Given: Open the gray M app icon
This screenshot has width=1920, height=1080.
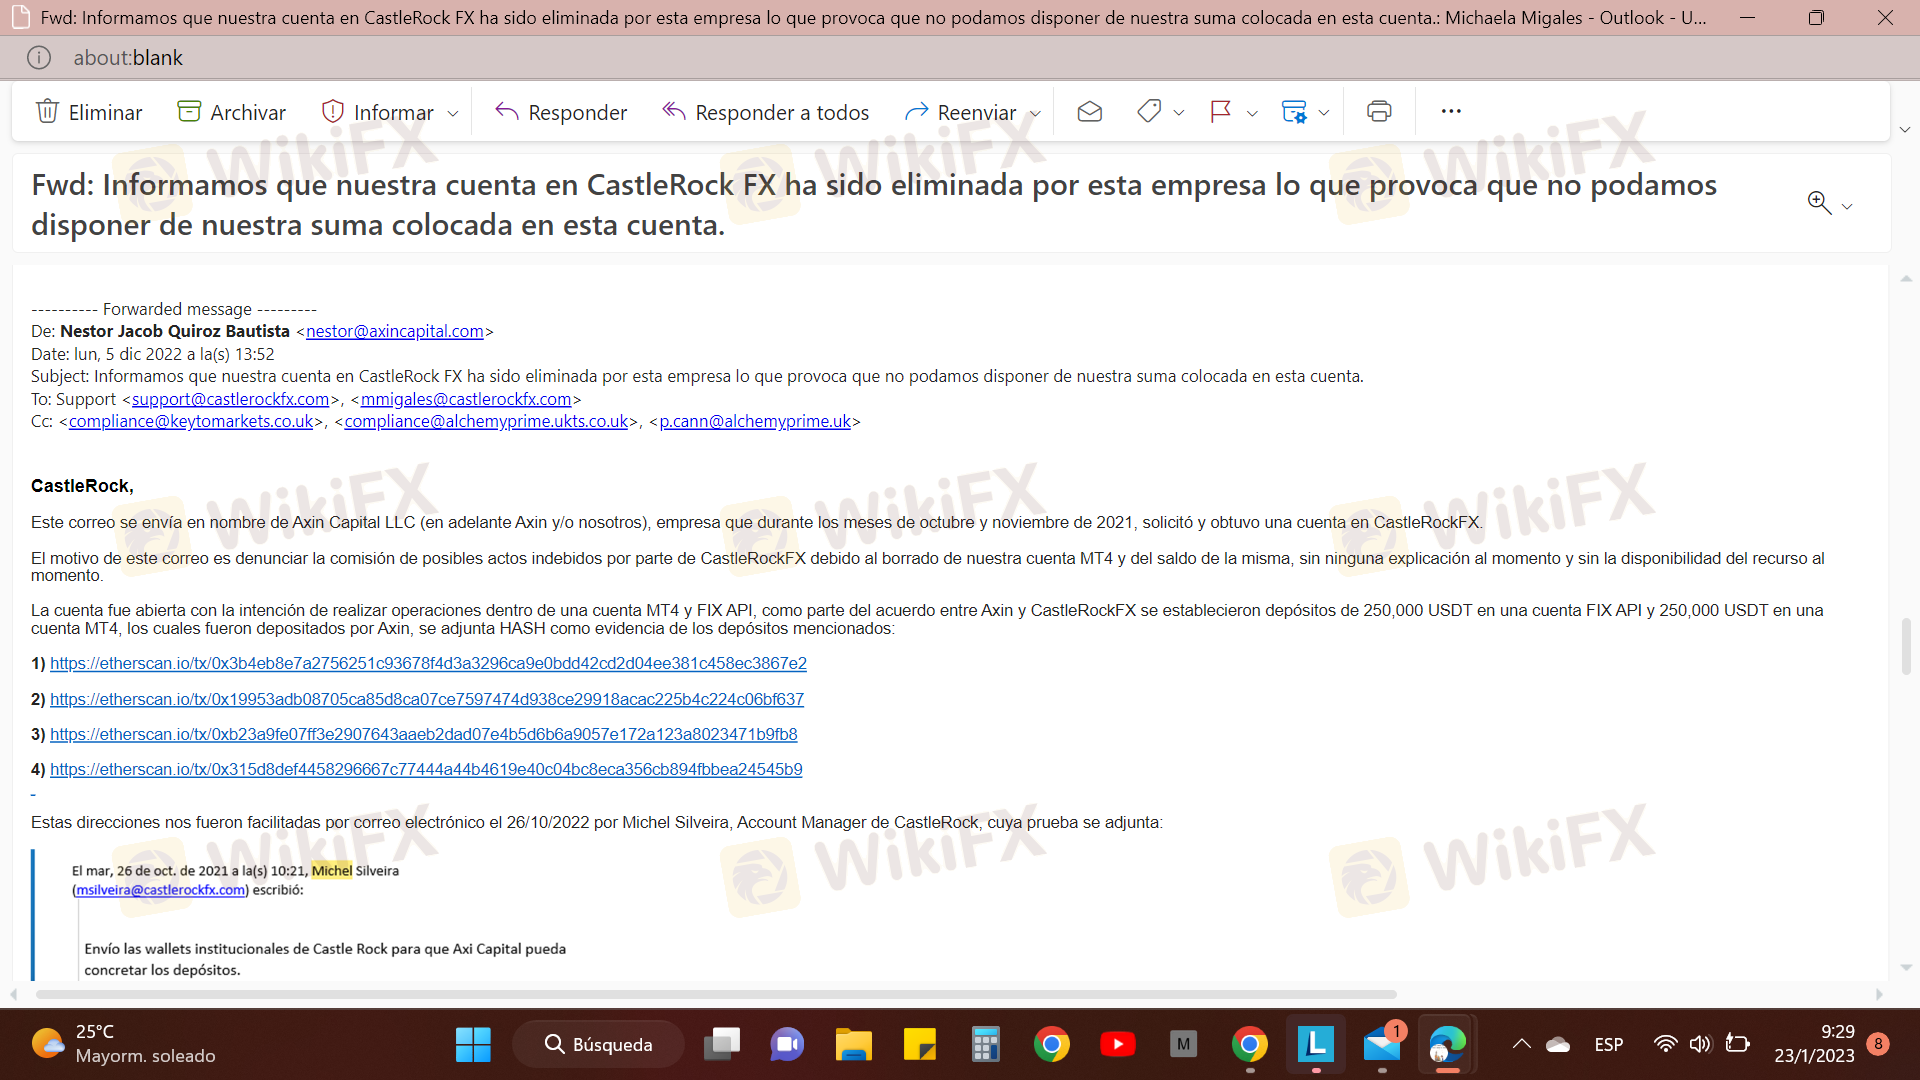Looking at the screenshot, I should click(x=1183, y=1044).
